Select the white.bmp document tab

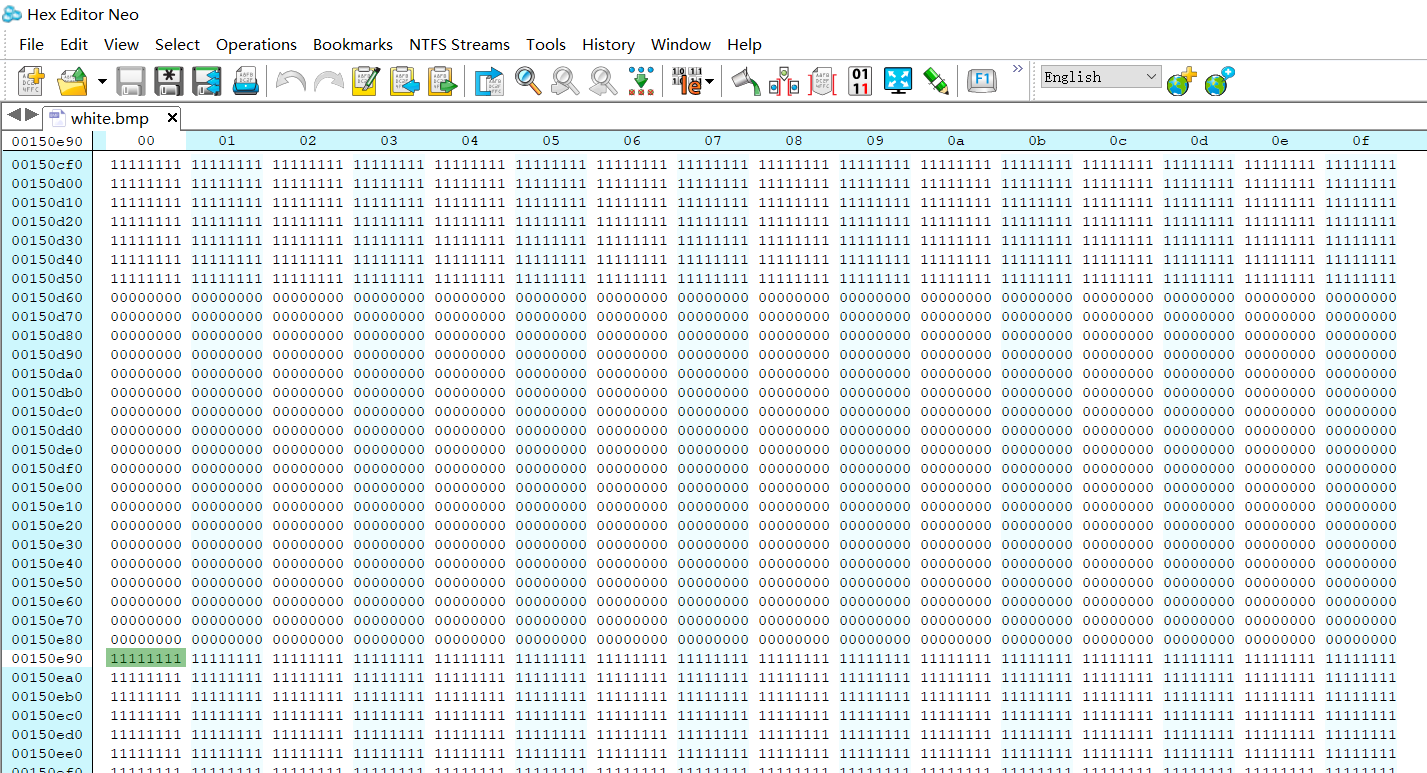110,118
